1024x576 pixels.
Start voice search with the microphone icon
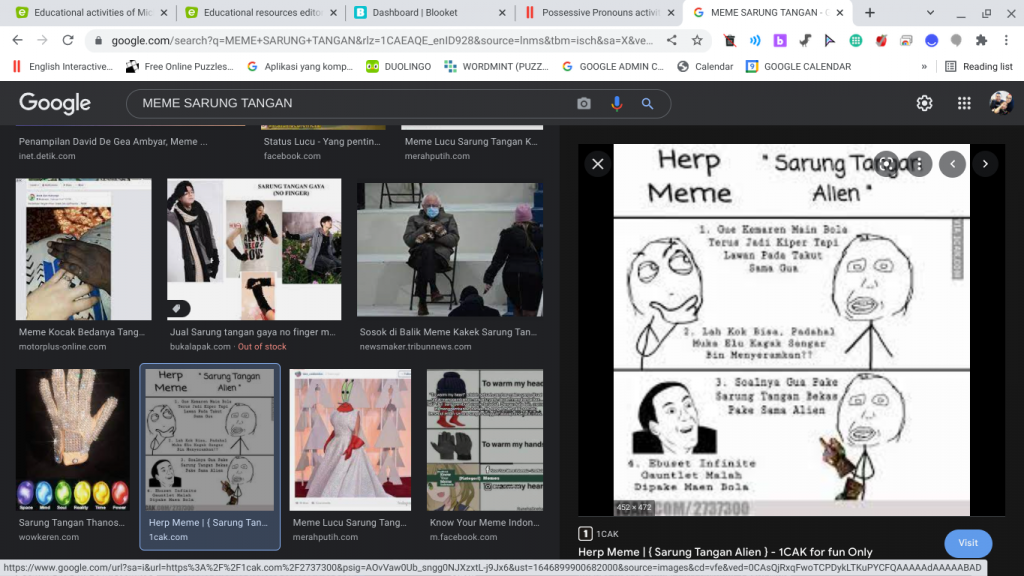(x=616, y=104)
